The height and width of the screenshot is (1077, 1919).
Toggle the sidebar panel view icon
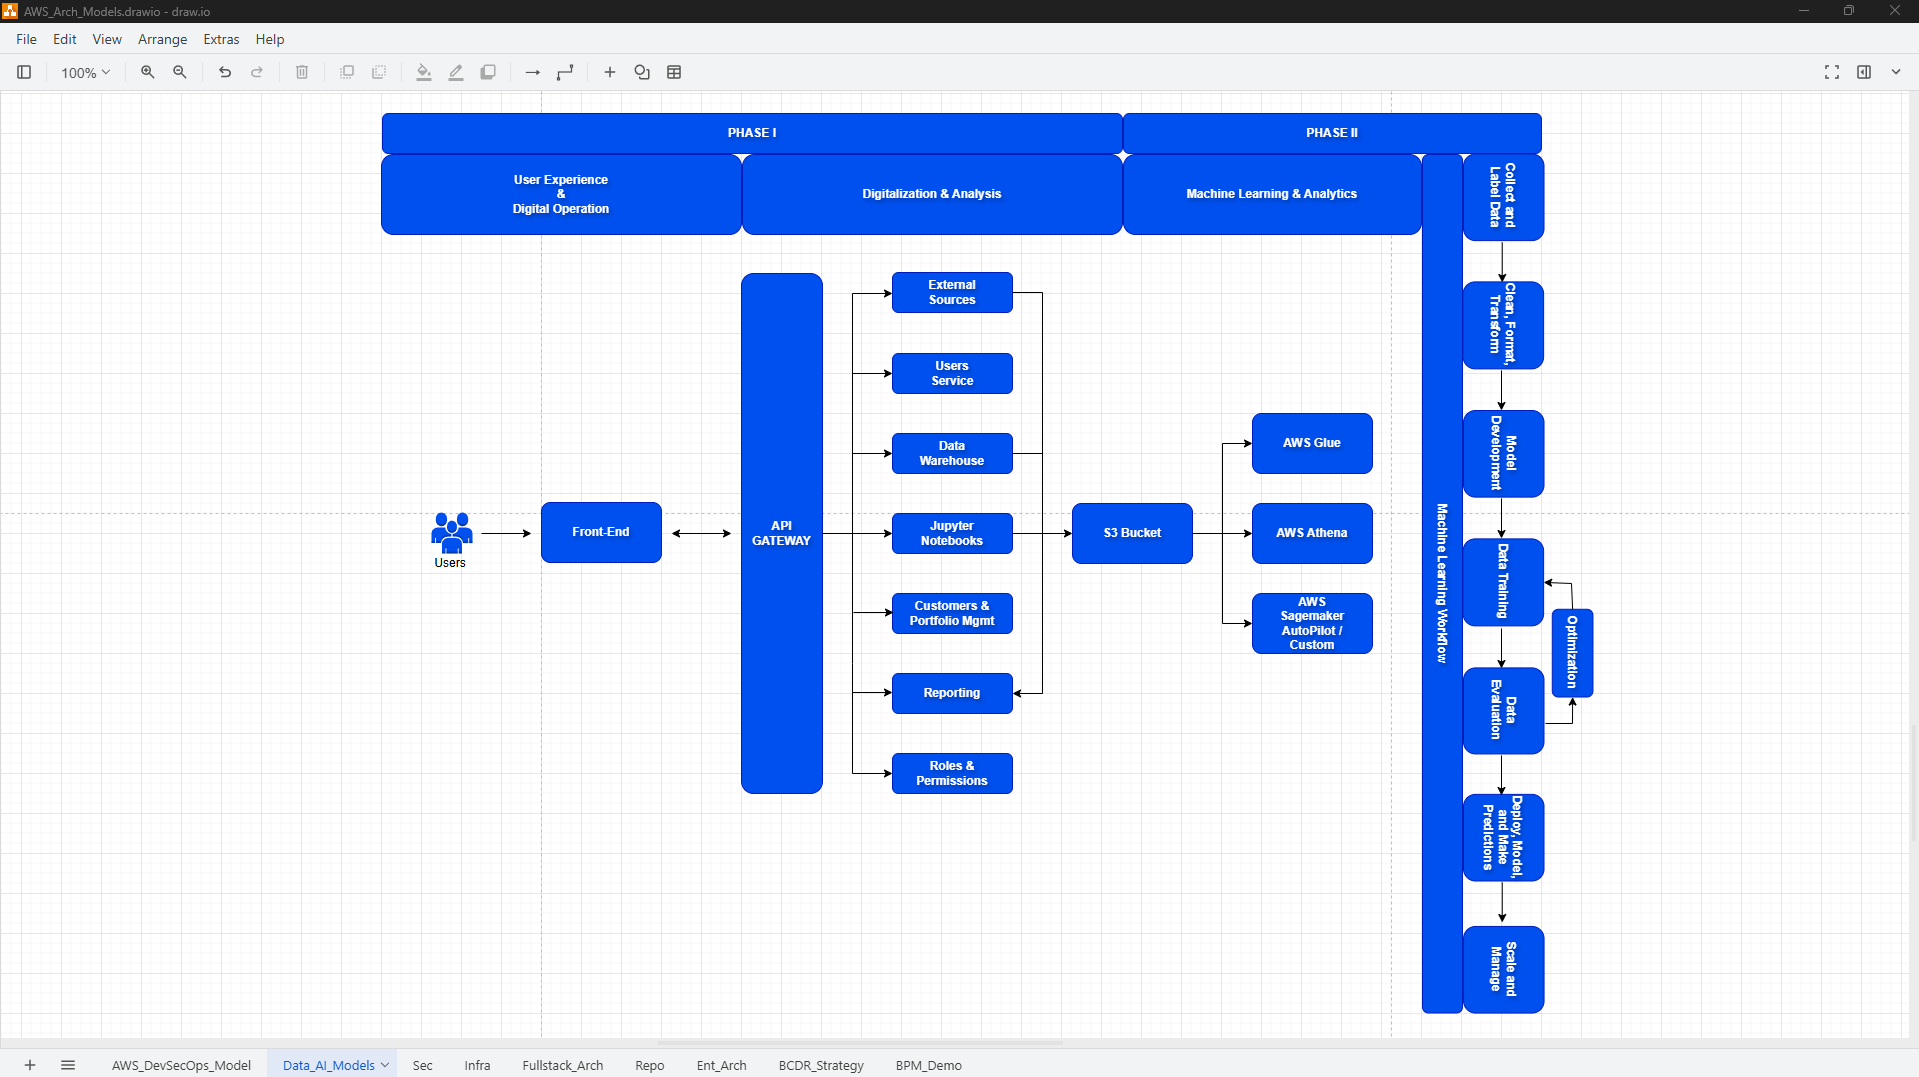click(24, 72)
